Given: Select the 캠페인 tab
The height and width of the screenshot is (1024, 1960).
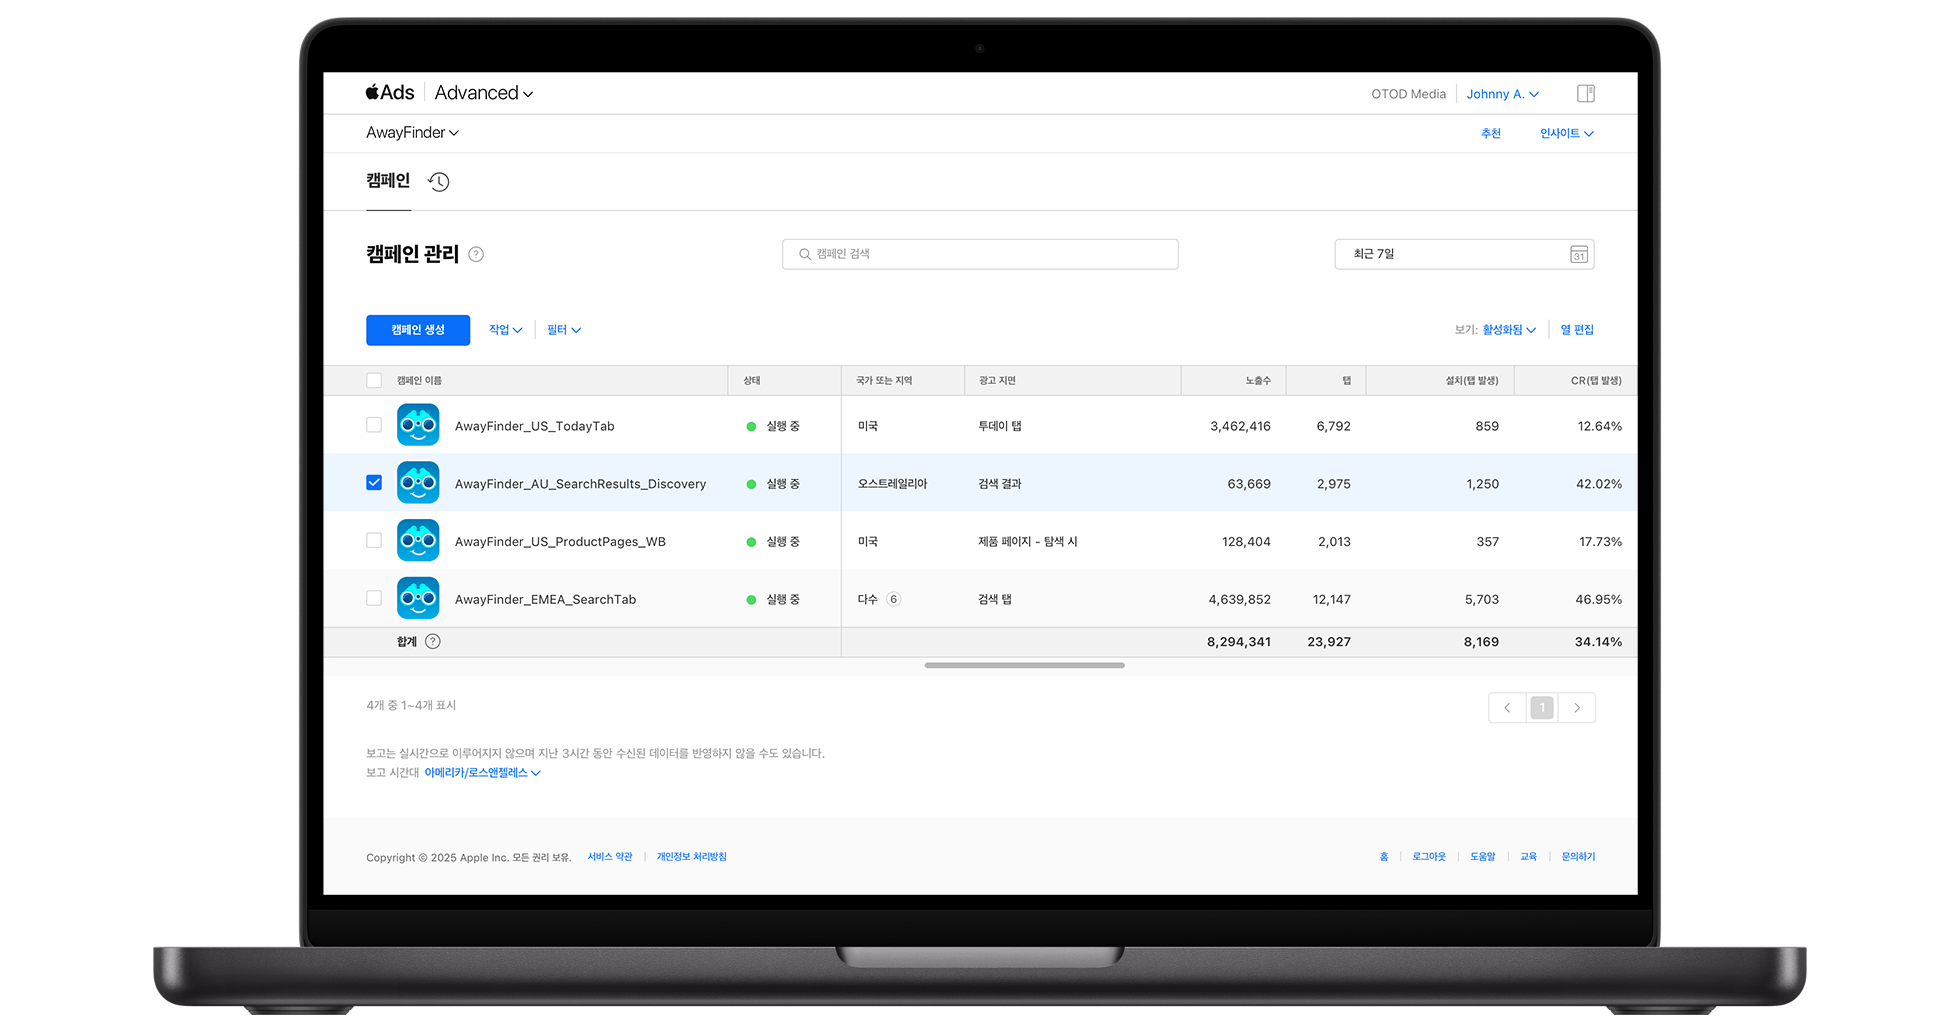Looking at the screenshot, I should coord(388,181).
